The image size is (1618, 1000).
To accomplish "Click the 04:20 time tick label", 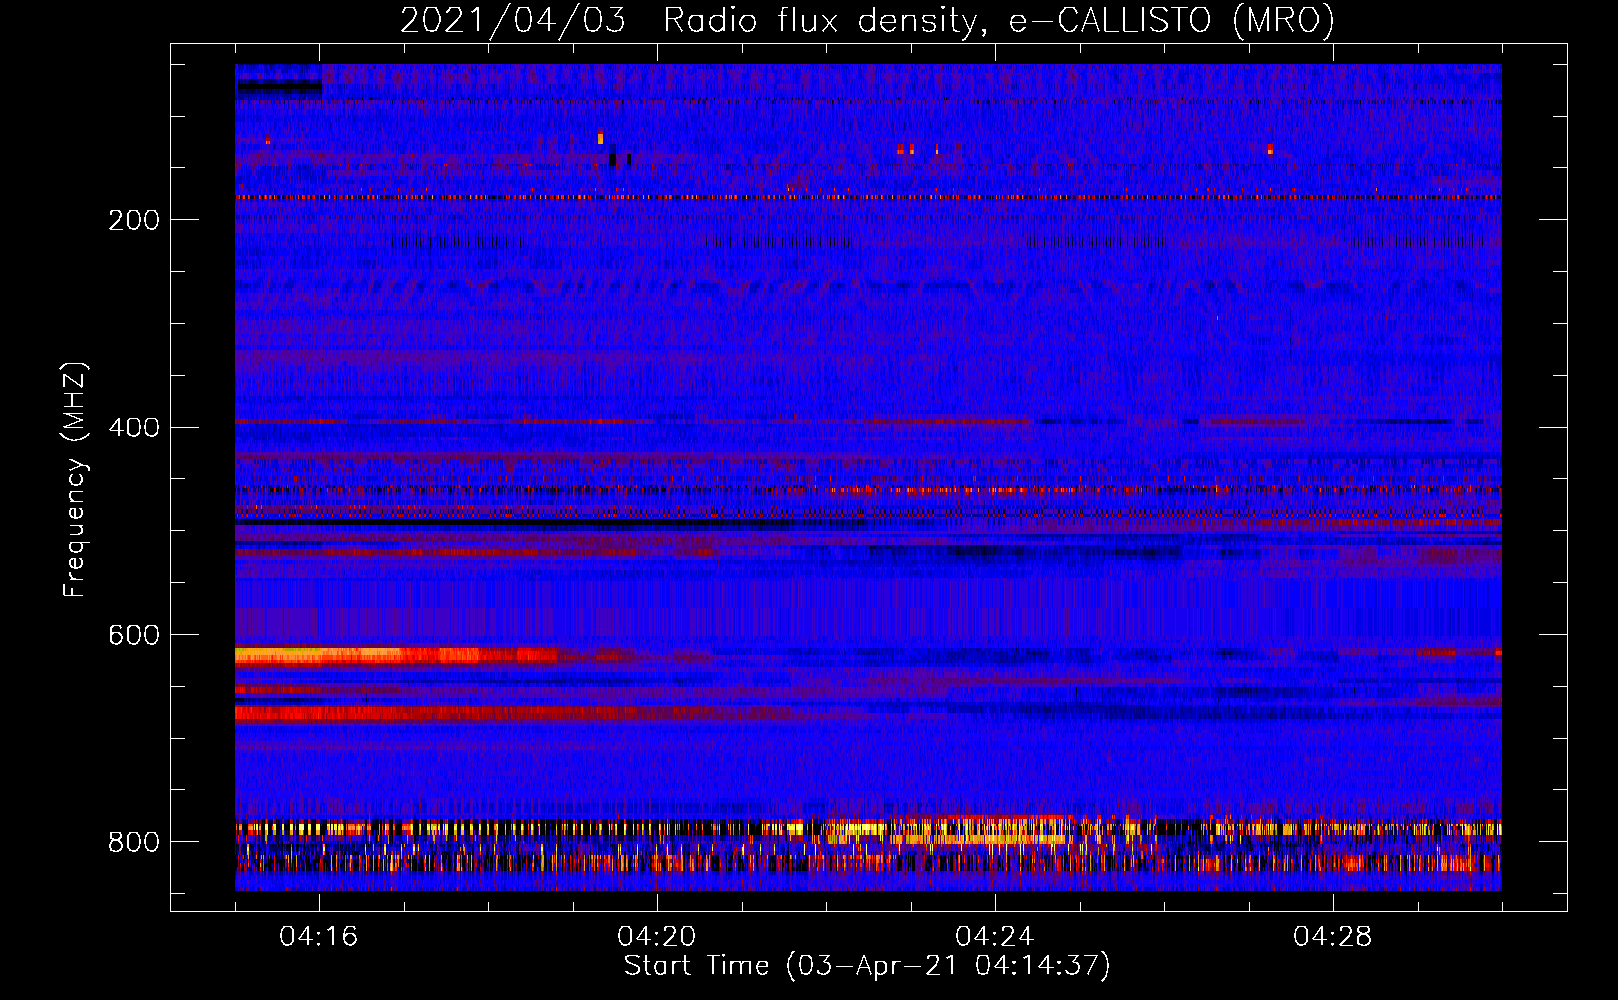I will (657, 937).
